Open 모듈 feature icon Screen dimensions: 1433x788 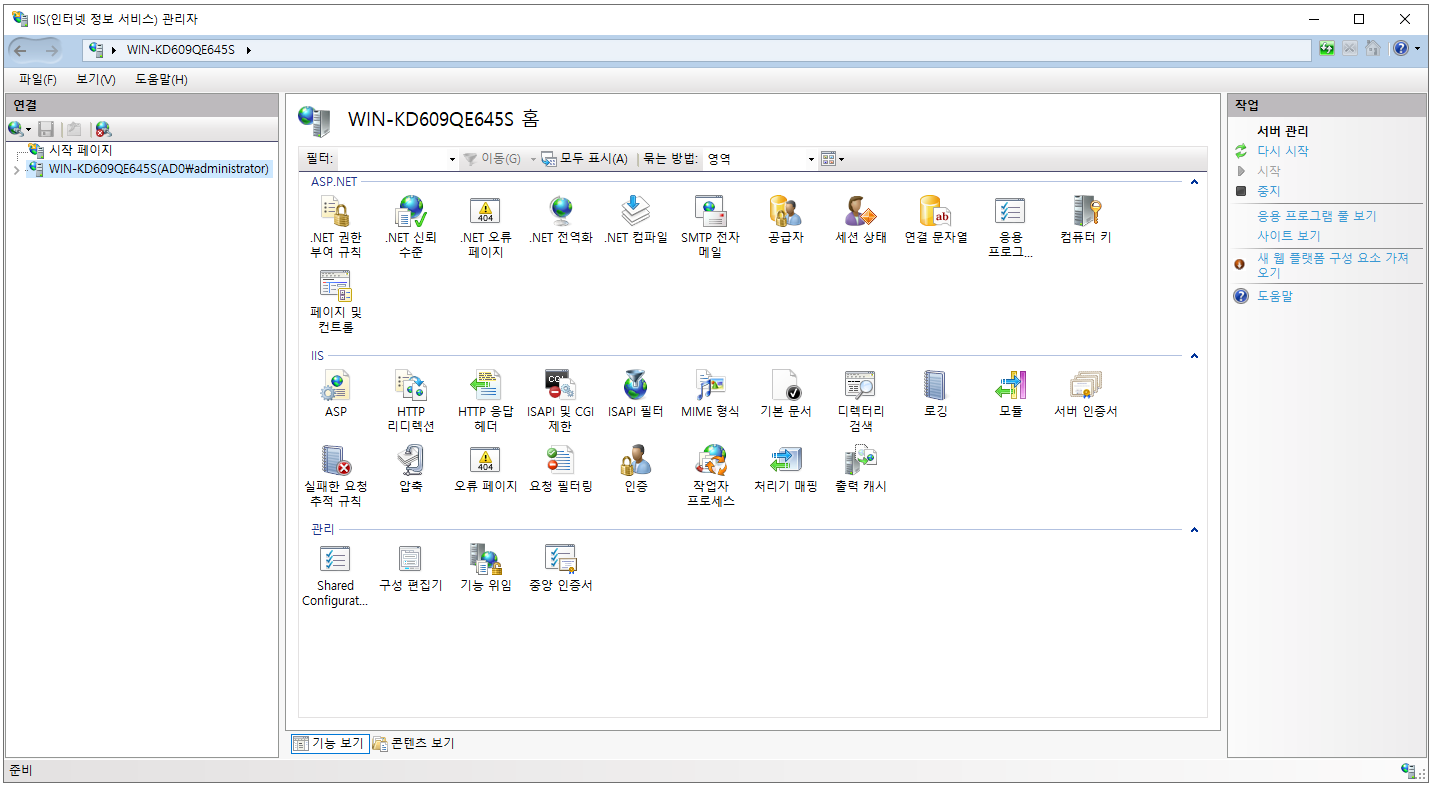1011,385
